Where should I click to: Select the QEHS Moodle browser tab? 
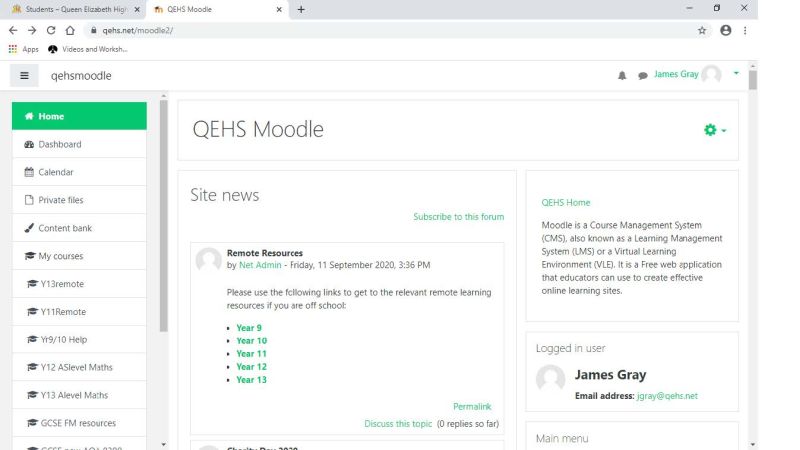pyautogui.click(x=217, y=9)
